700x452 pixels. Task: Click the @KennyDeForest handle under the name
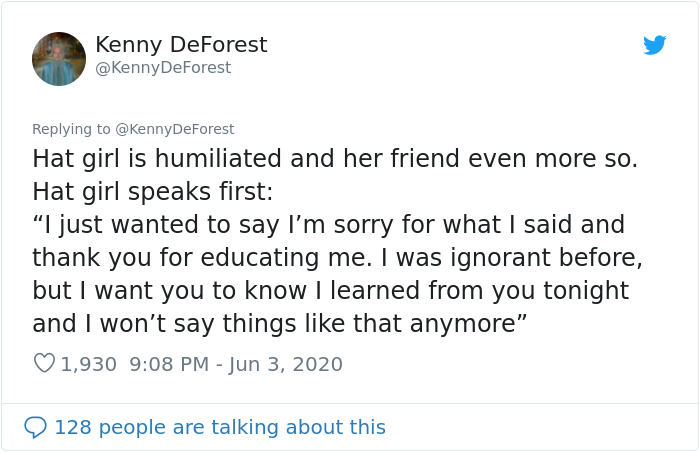point(163,67)
